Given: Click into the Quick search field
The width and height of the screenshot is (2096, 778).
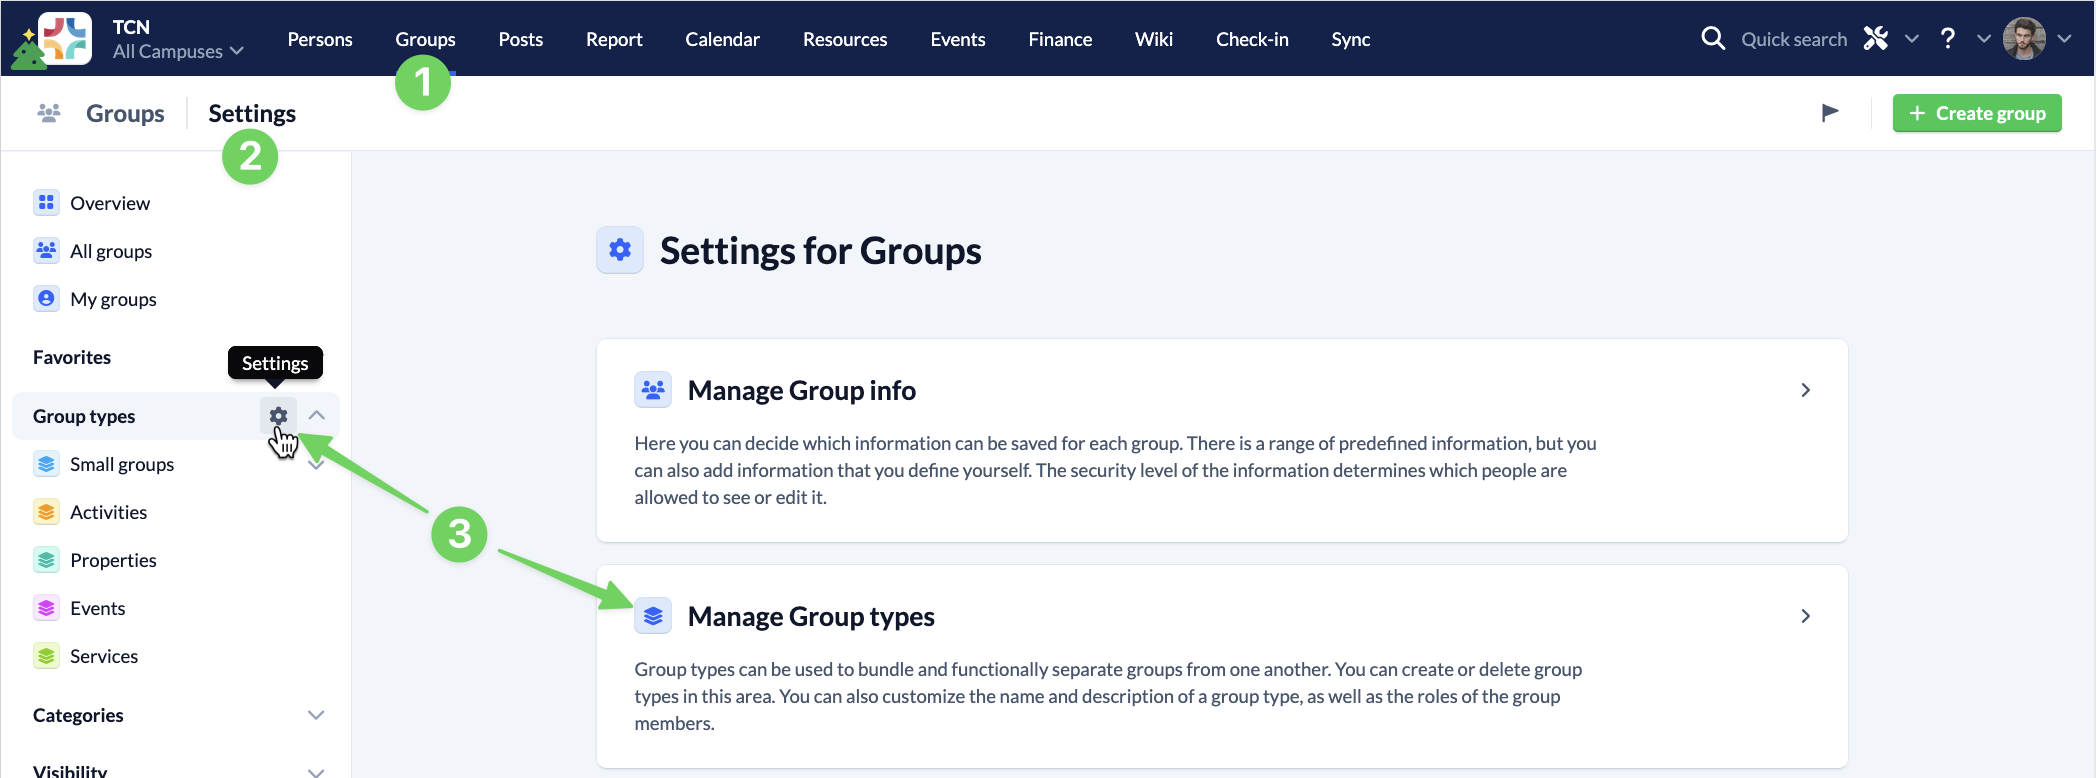Looking at the screenshot, I should click(x=1793, y=39).
